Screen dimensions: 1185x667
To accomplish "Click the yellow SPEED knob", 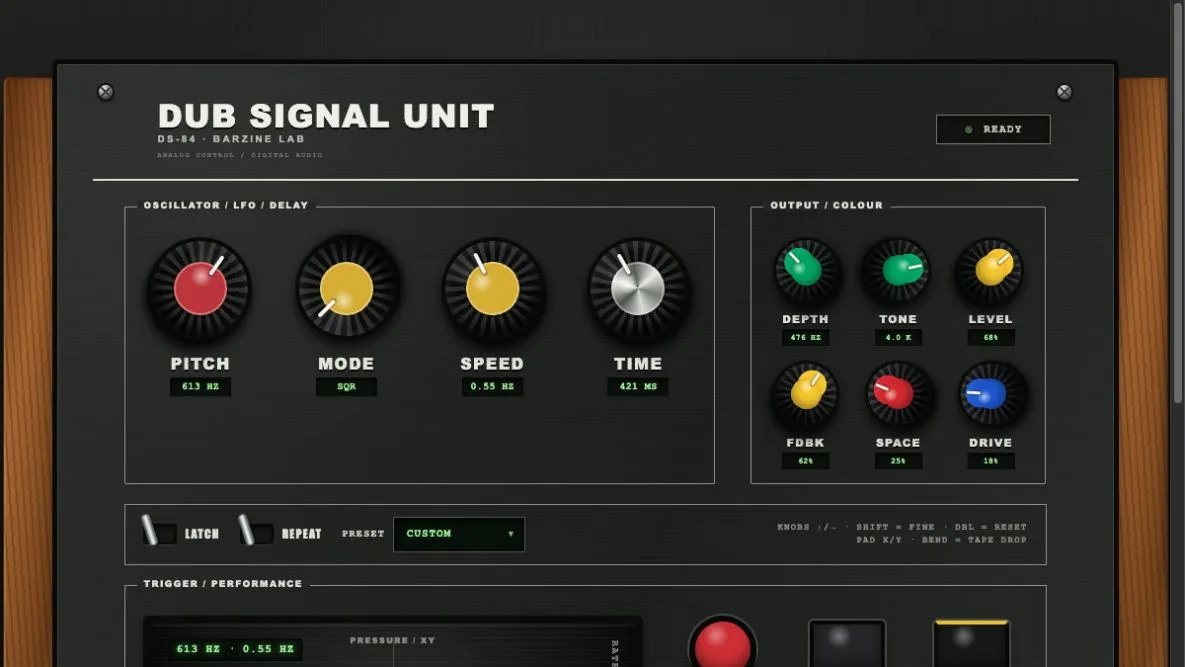I will tap(492, 289).
